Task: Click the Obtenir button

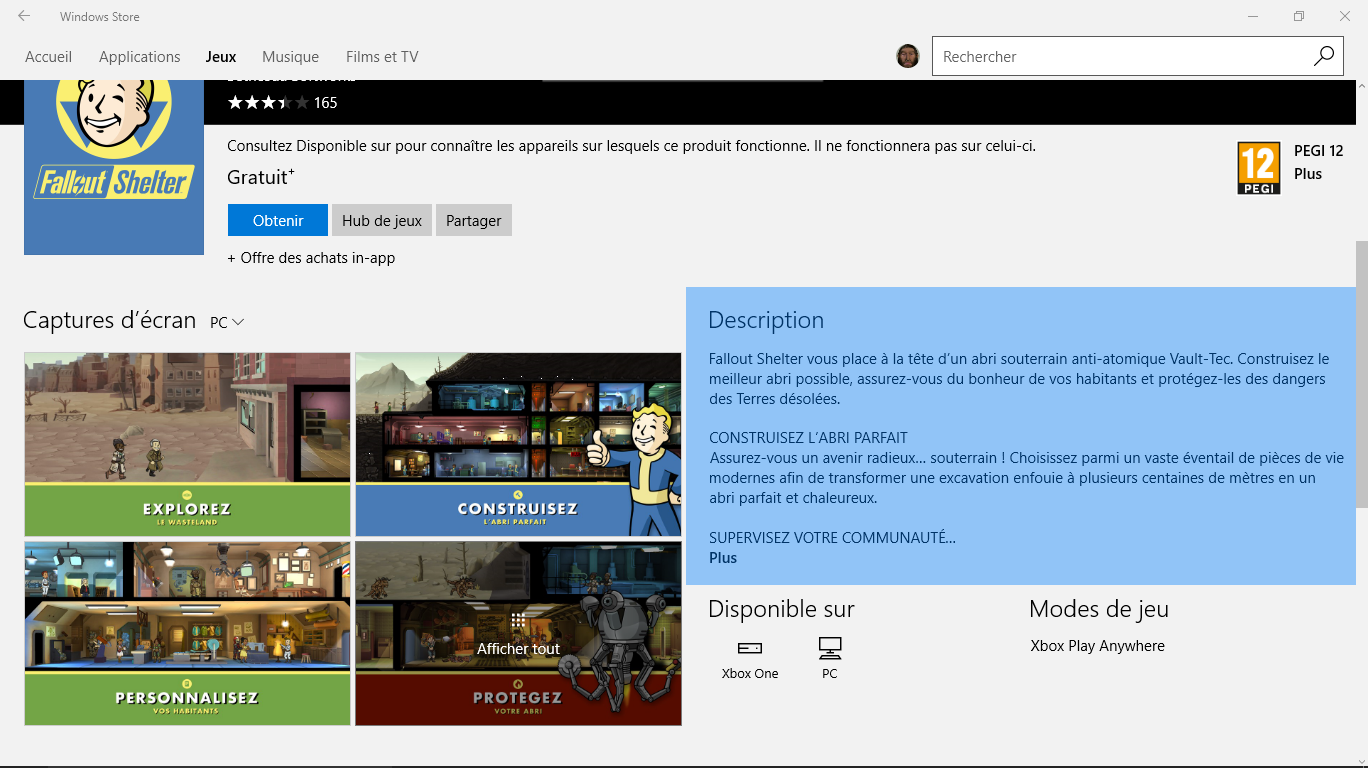Action: pyautogui.click(x=278, y=220)
